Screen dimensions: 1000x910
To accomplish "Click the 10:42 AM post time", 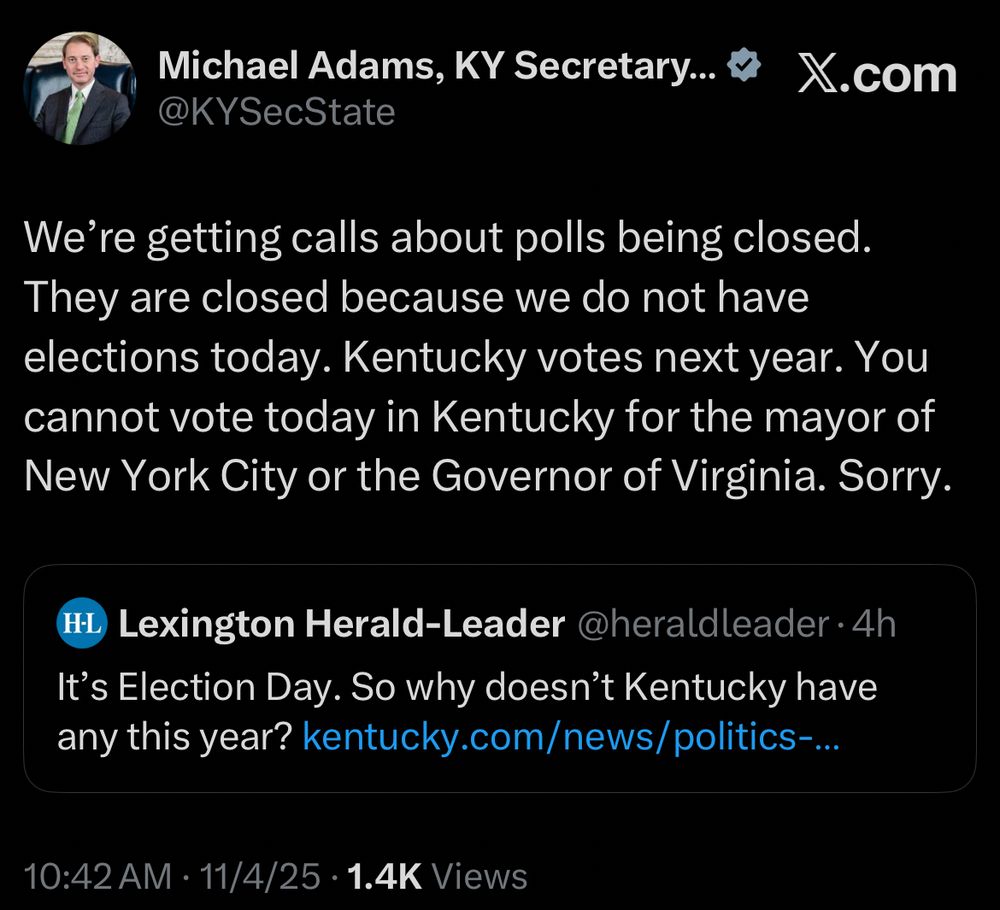I will (97, 877).
